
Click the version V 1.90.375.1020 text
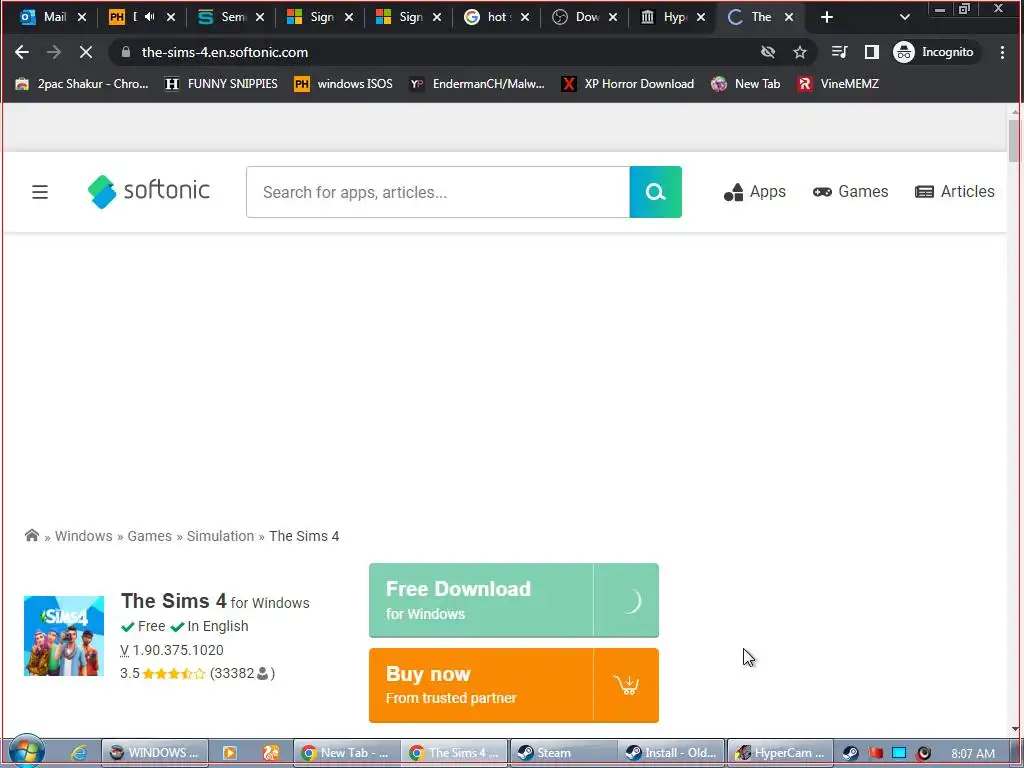[172, 650]
